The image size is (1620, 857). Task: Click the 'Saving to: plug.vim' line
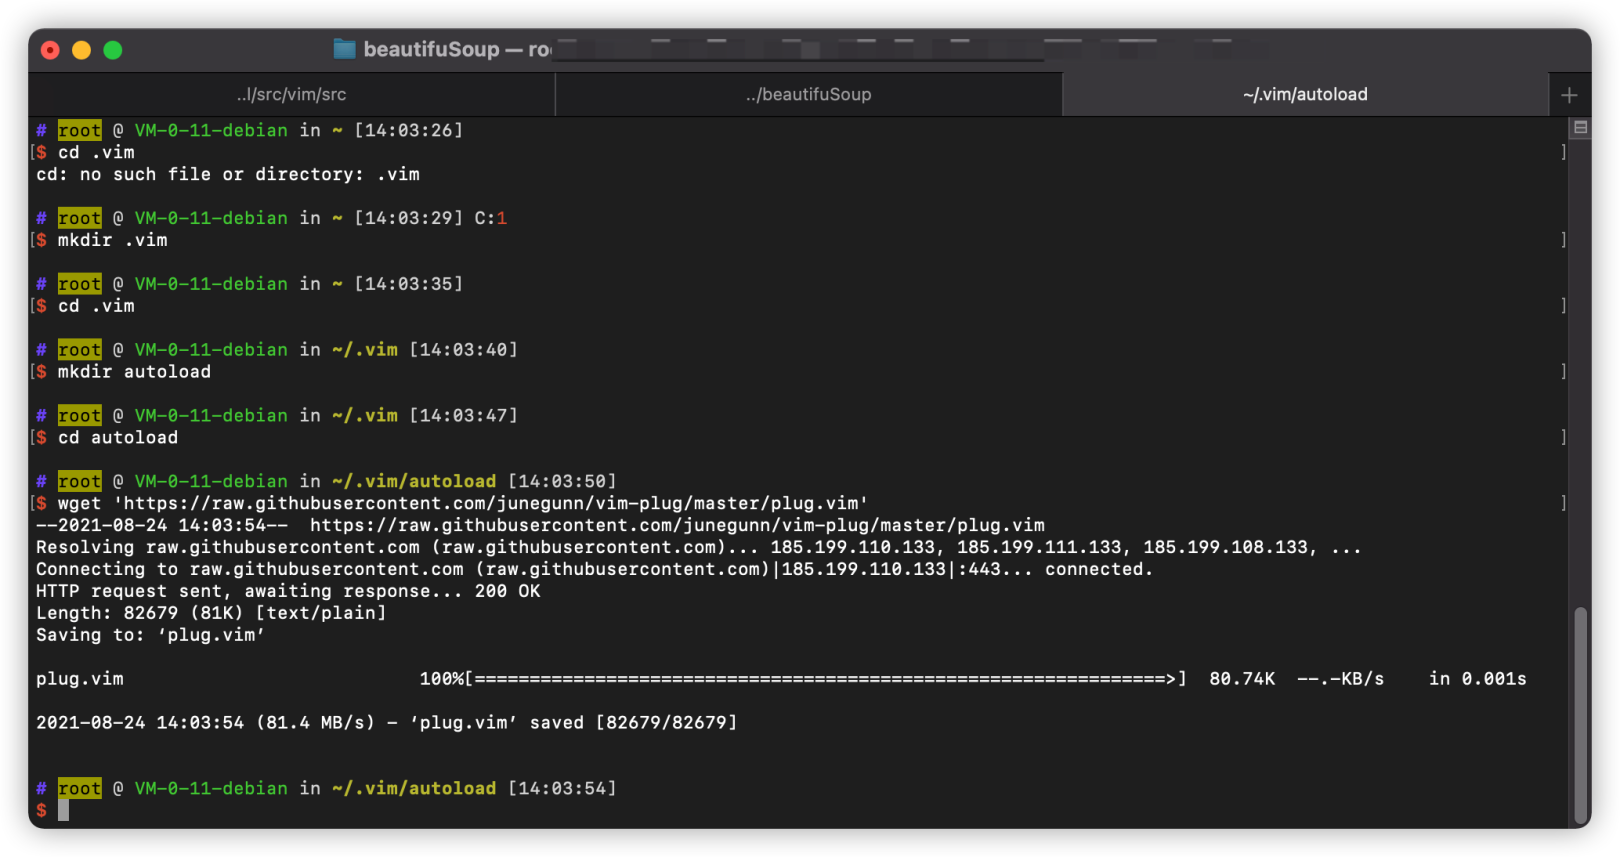[x=150, y=635]
